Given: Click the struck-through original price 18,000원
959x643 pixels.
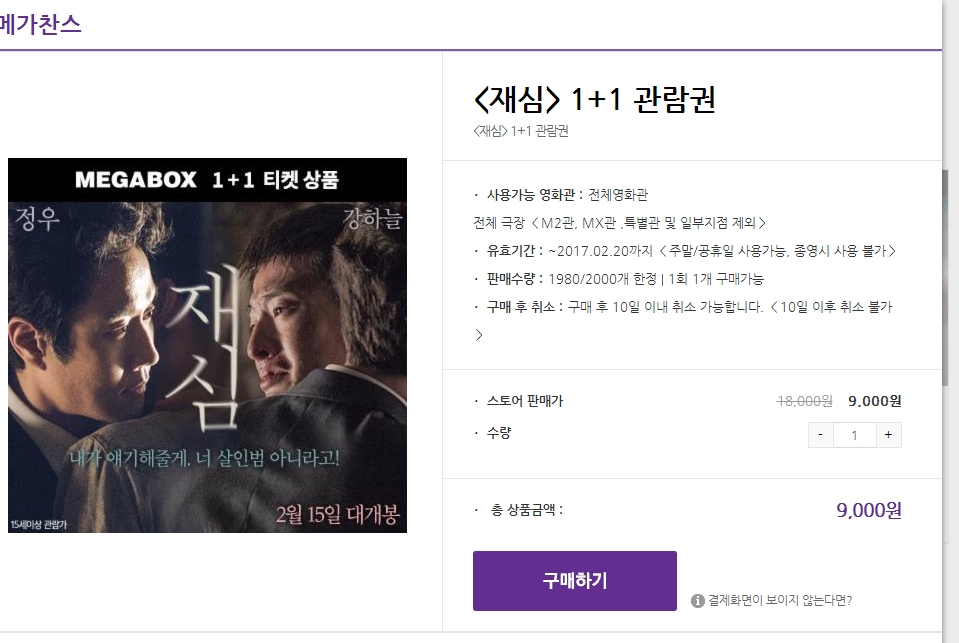Looking at the screenshot, I should [x=804, y=401].
